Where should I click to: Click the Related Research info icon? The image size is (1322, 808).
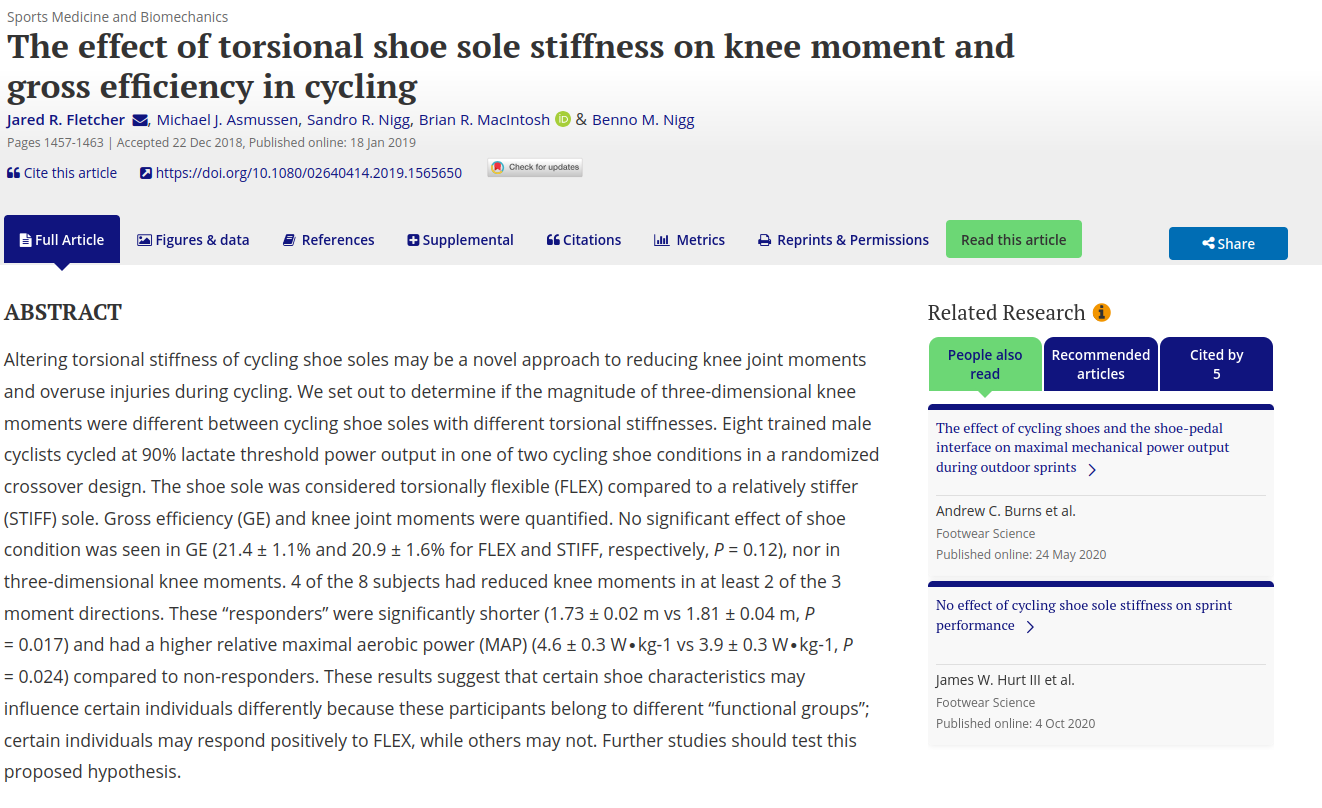[x=1102, y=313]
